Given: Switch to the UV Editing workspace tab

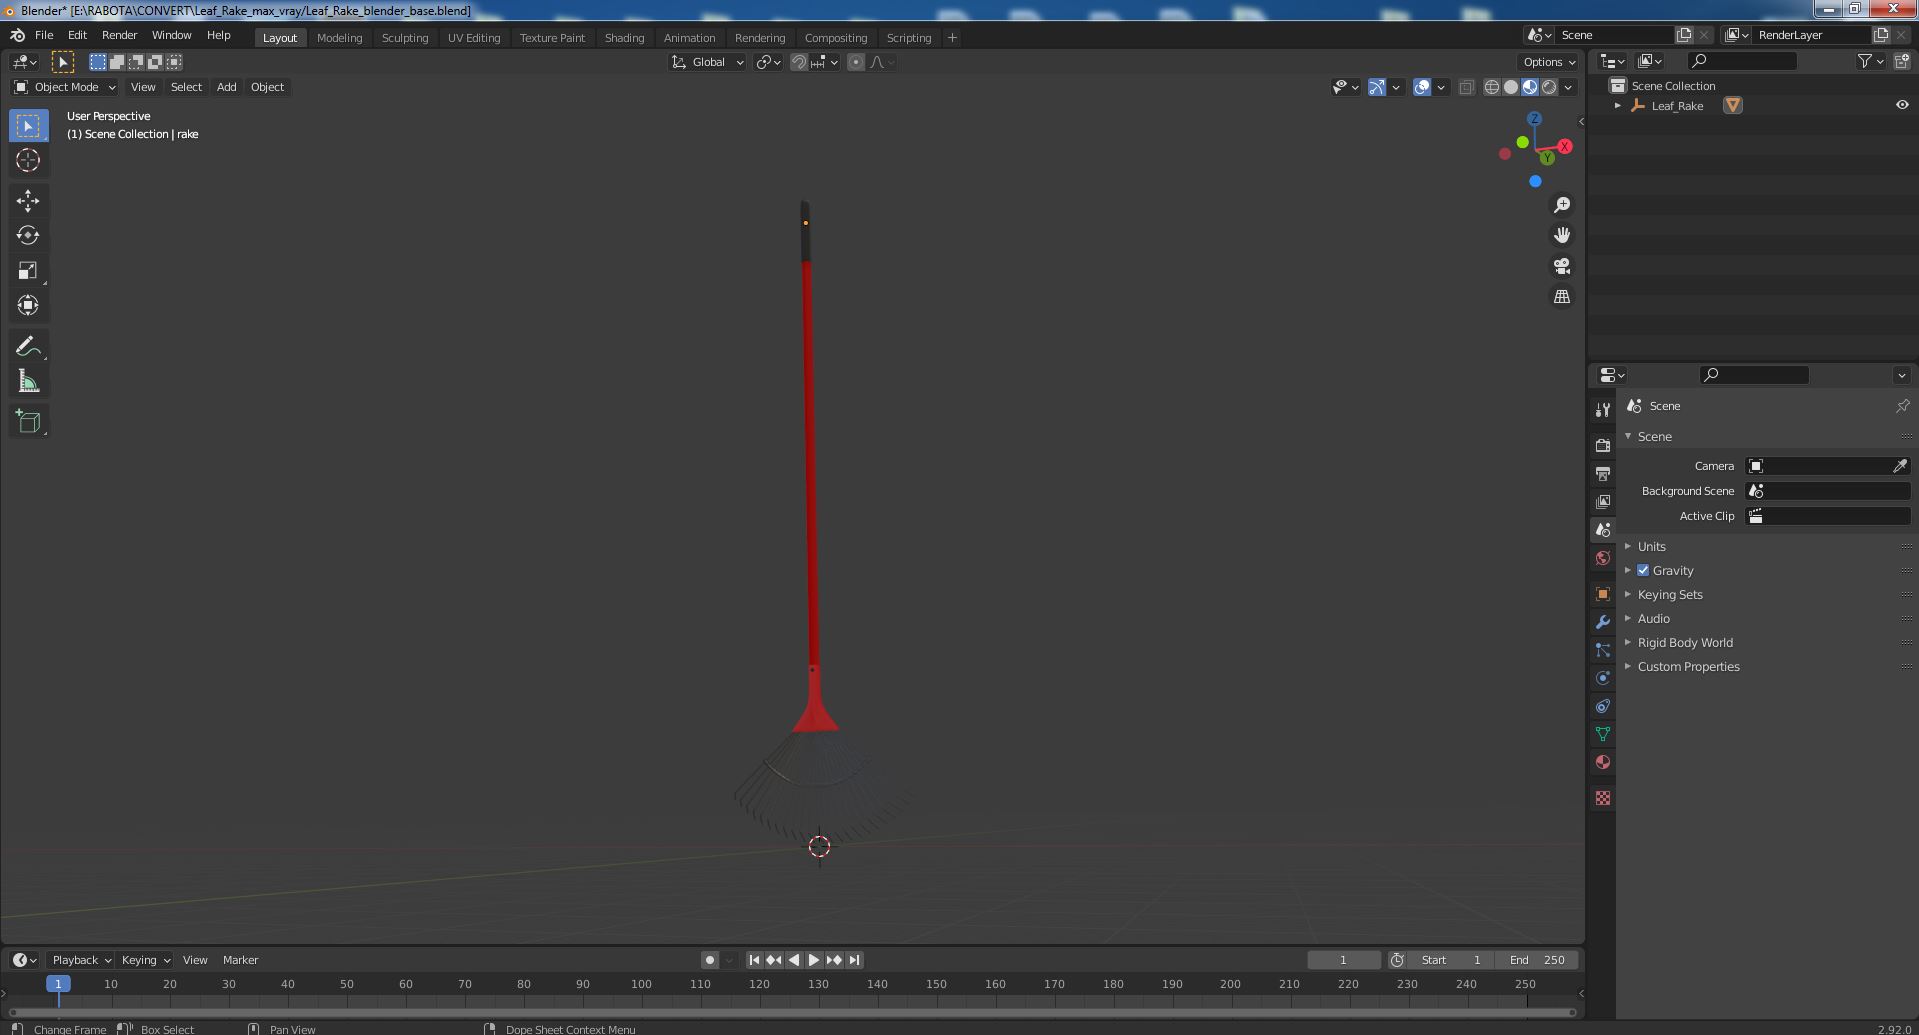Looking at the screenshot, I should pos(474,37).
